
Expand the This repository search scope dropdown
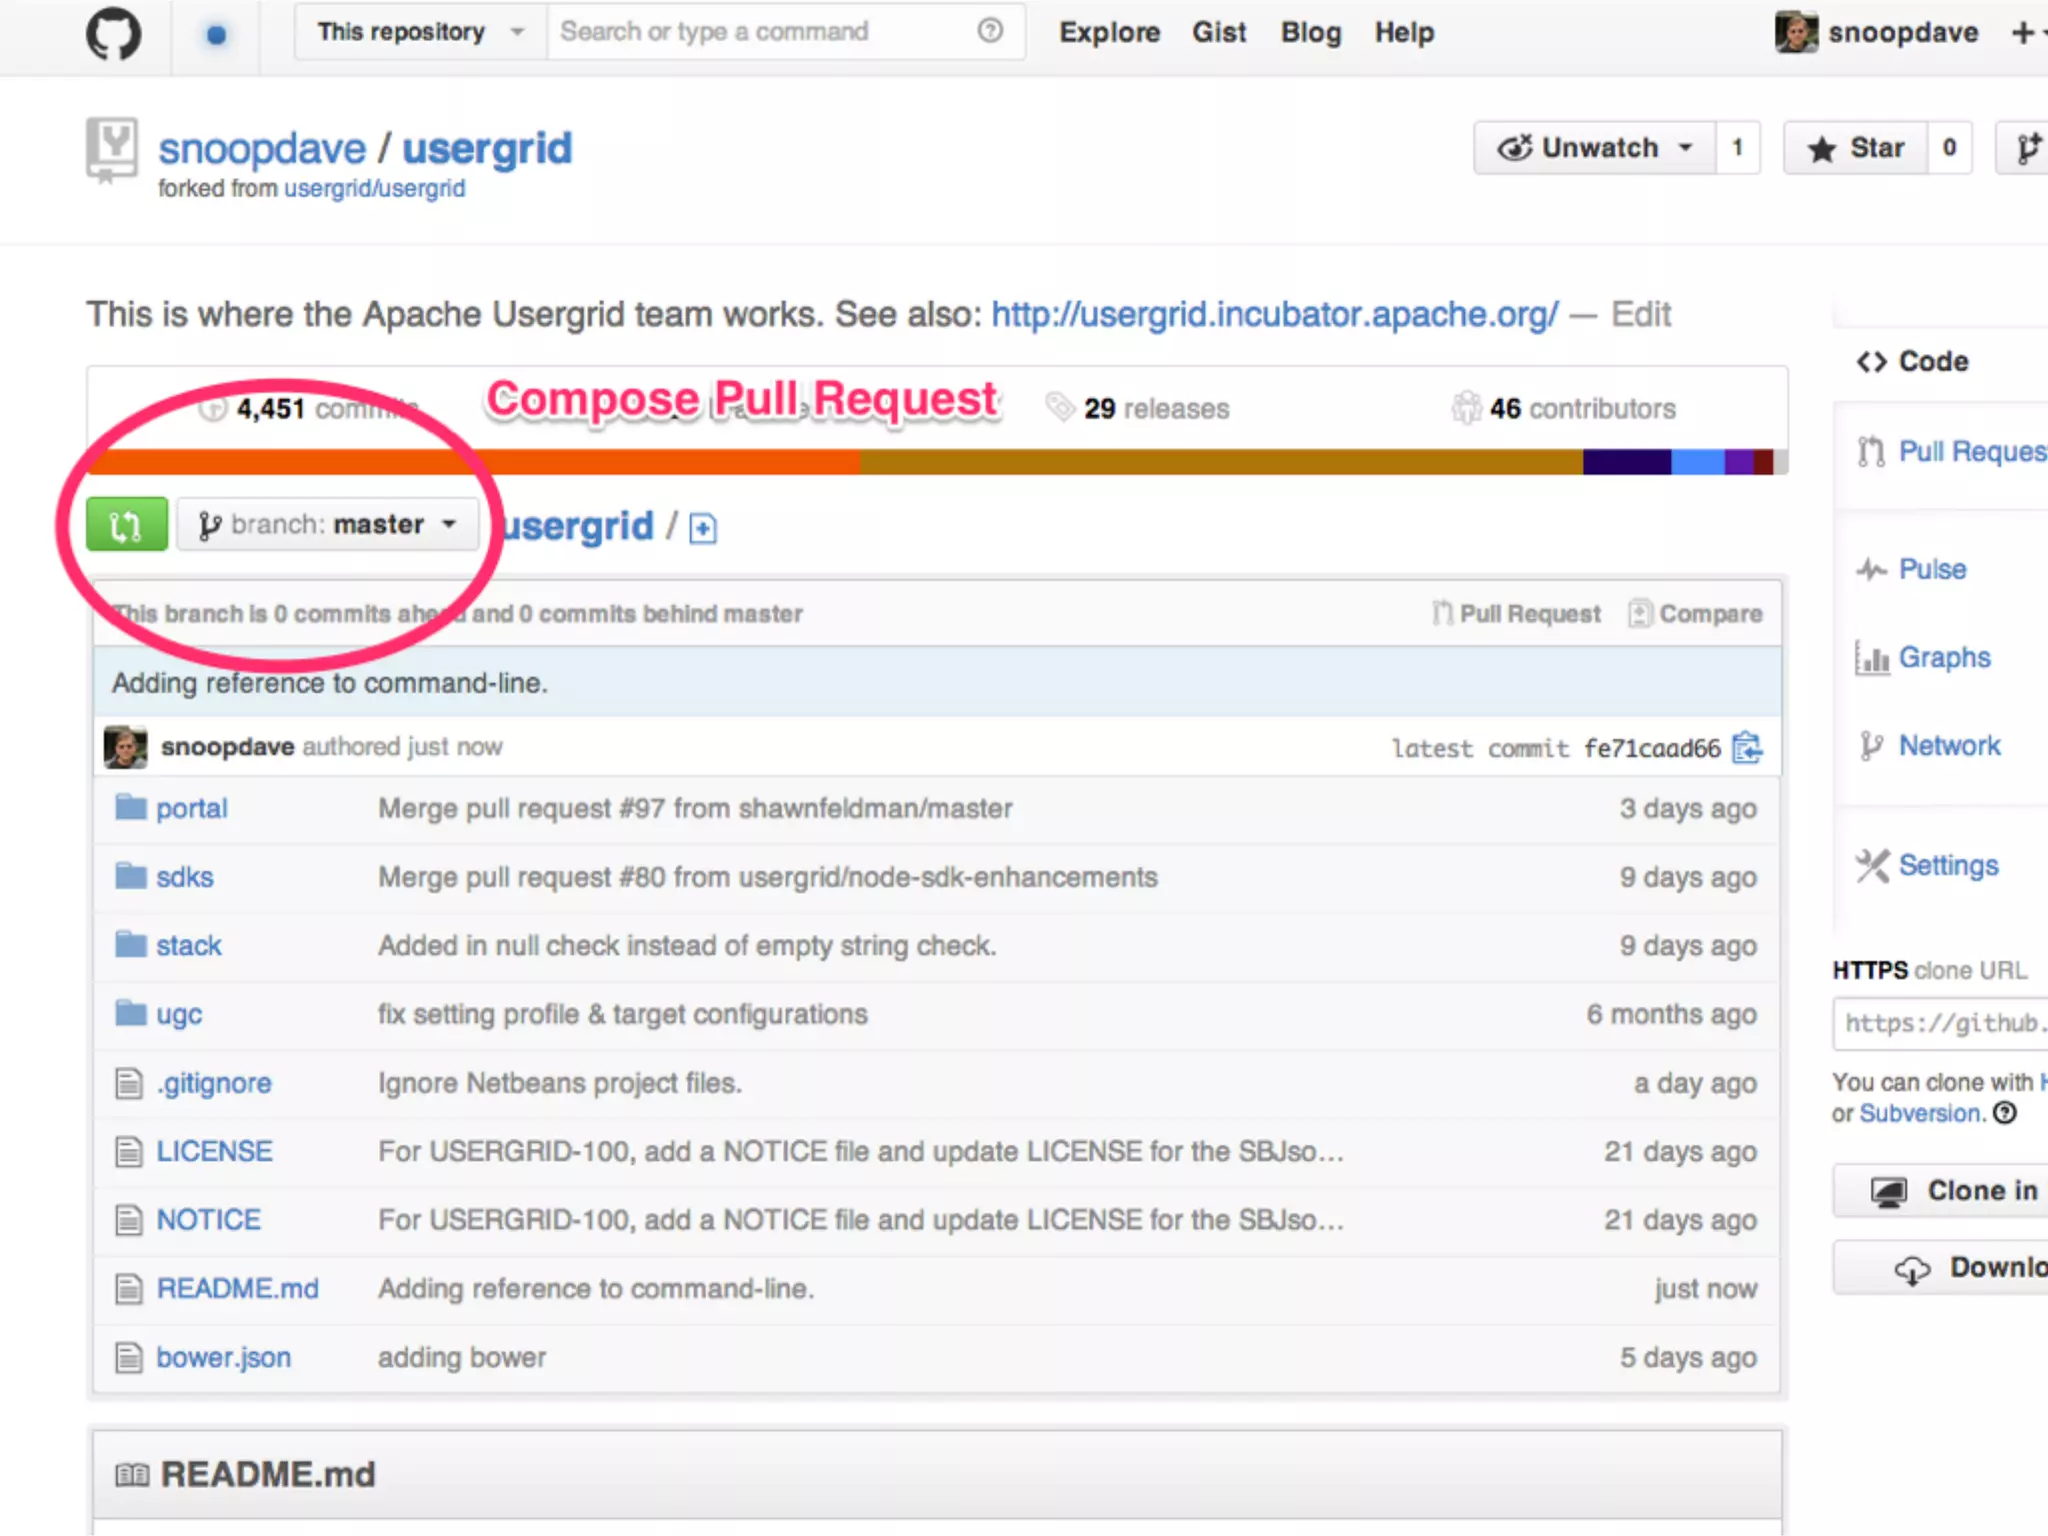coord(420,32)
